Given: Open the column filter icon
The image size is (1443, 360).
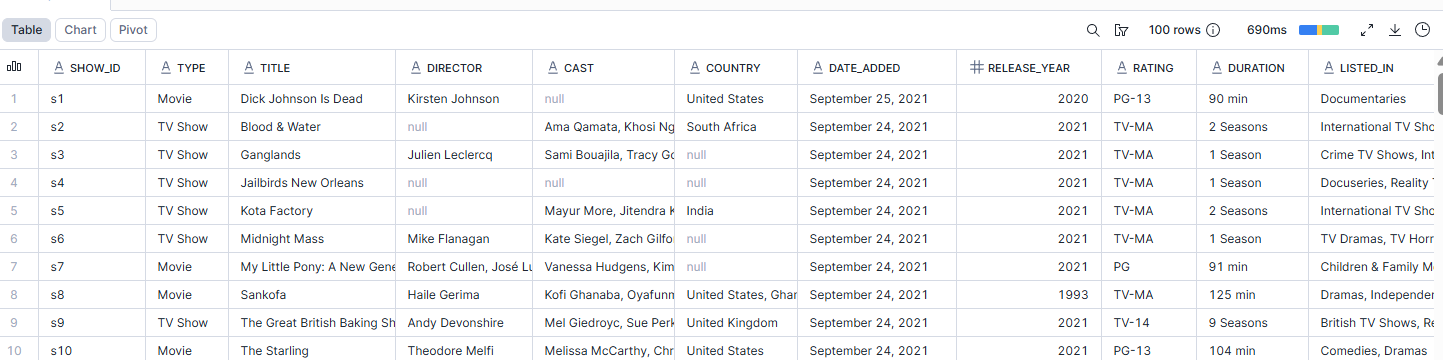Looking at the screenshot, I should tap(1121, 30).
